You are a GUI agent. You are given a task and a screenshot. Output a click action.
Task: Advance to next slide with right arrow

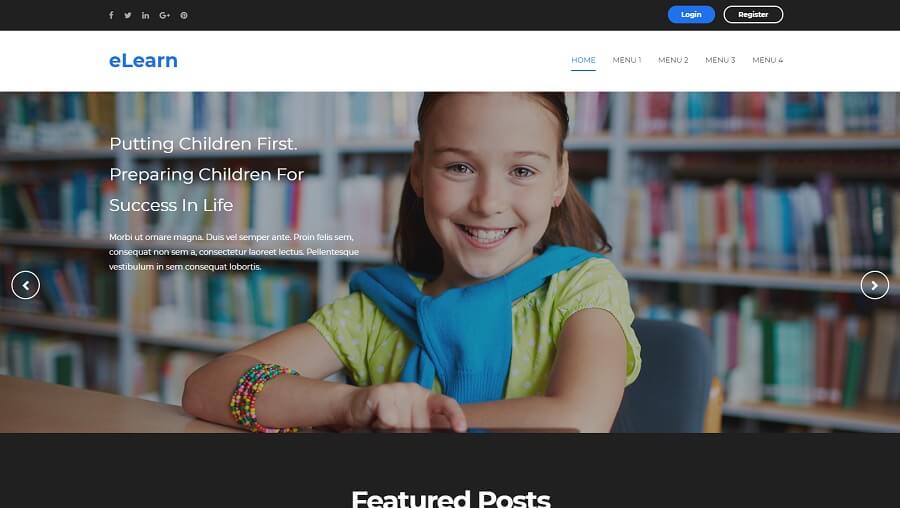point(875,285)
